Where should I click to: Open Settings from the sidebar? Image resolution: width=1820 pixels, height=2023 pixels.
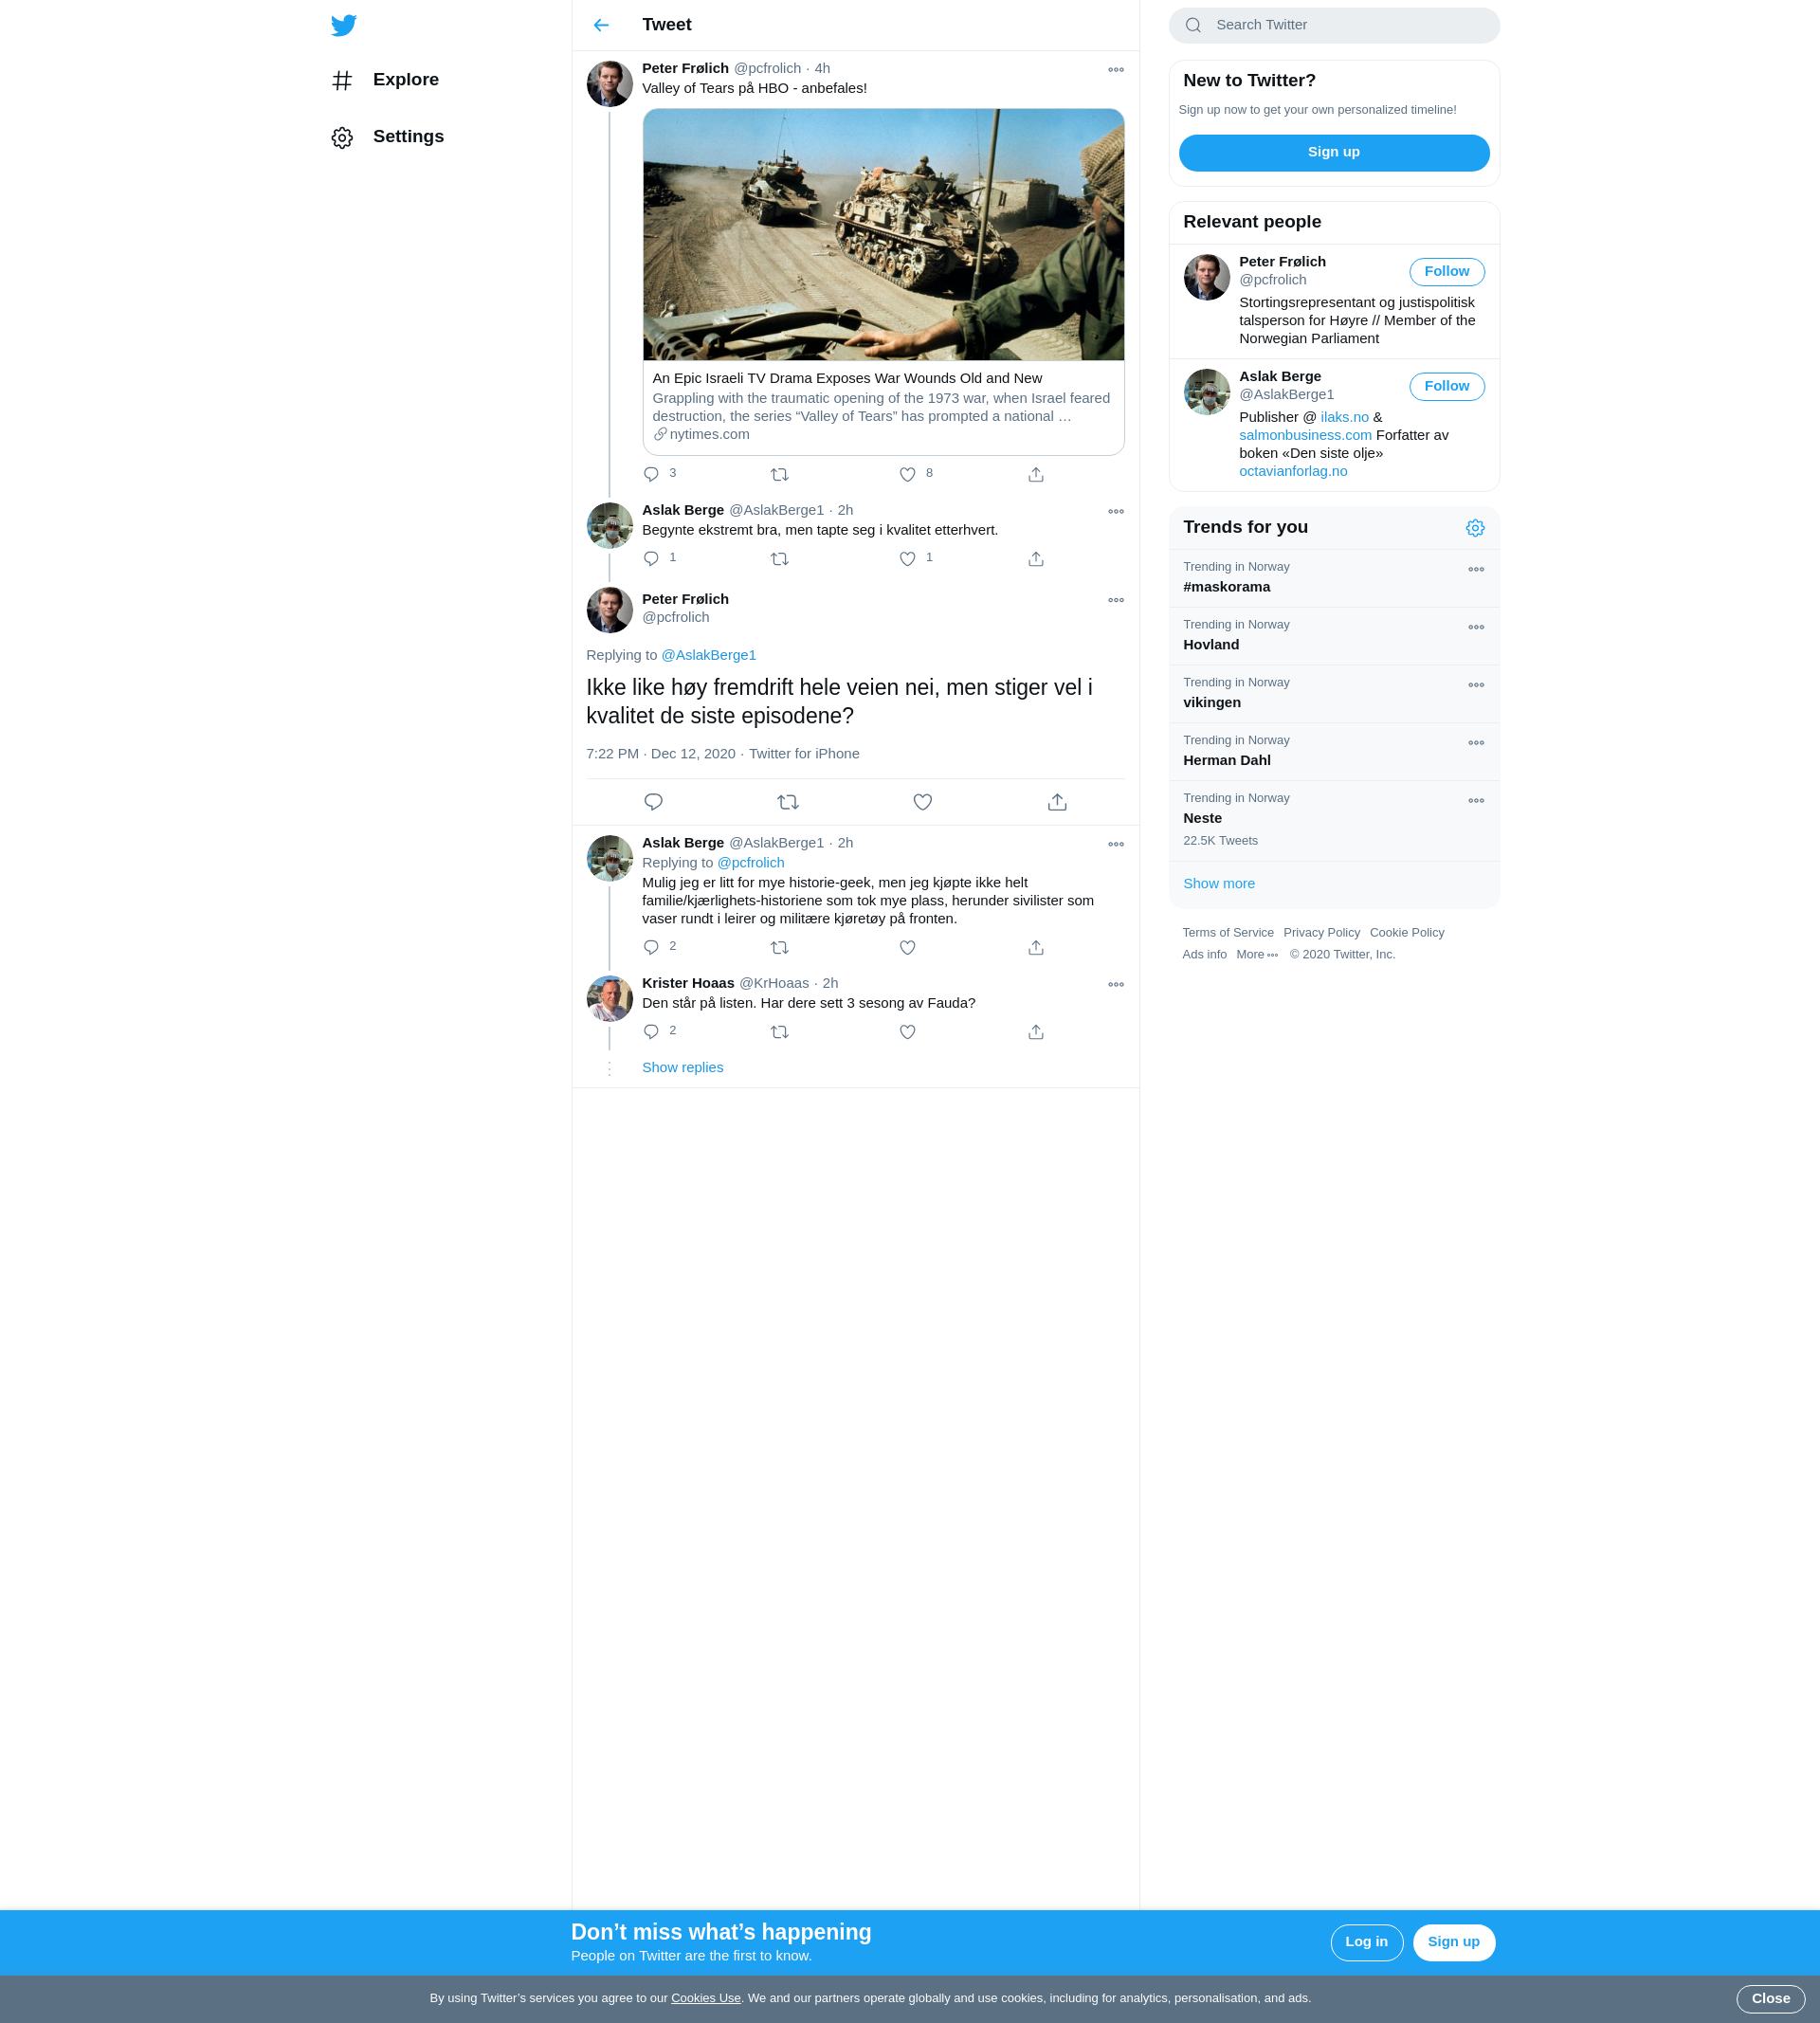pos(387,137)
